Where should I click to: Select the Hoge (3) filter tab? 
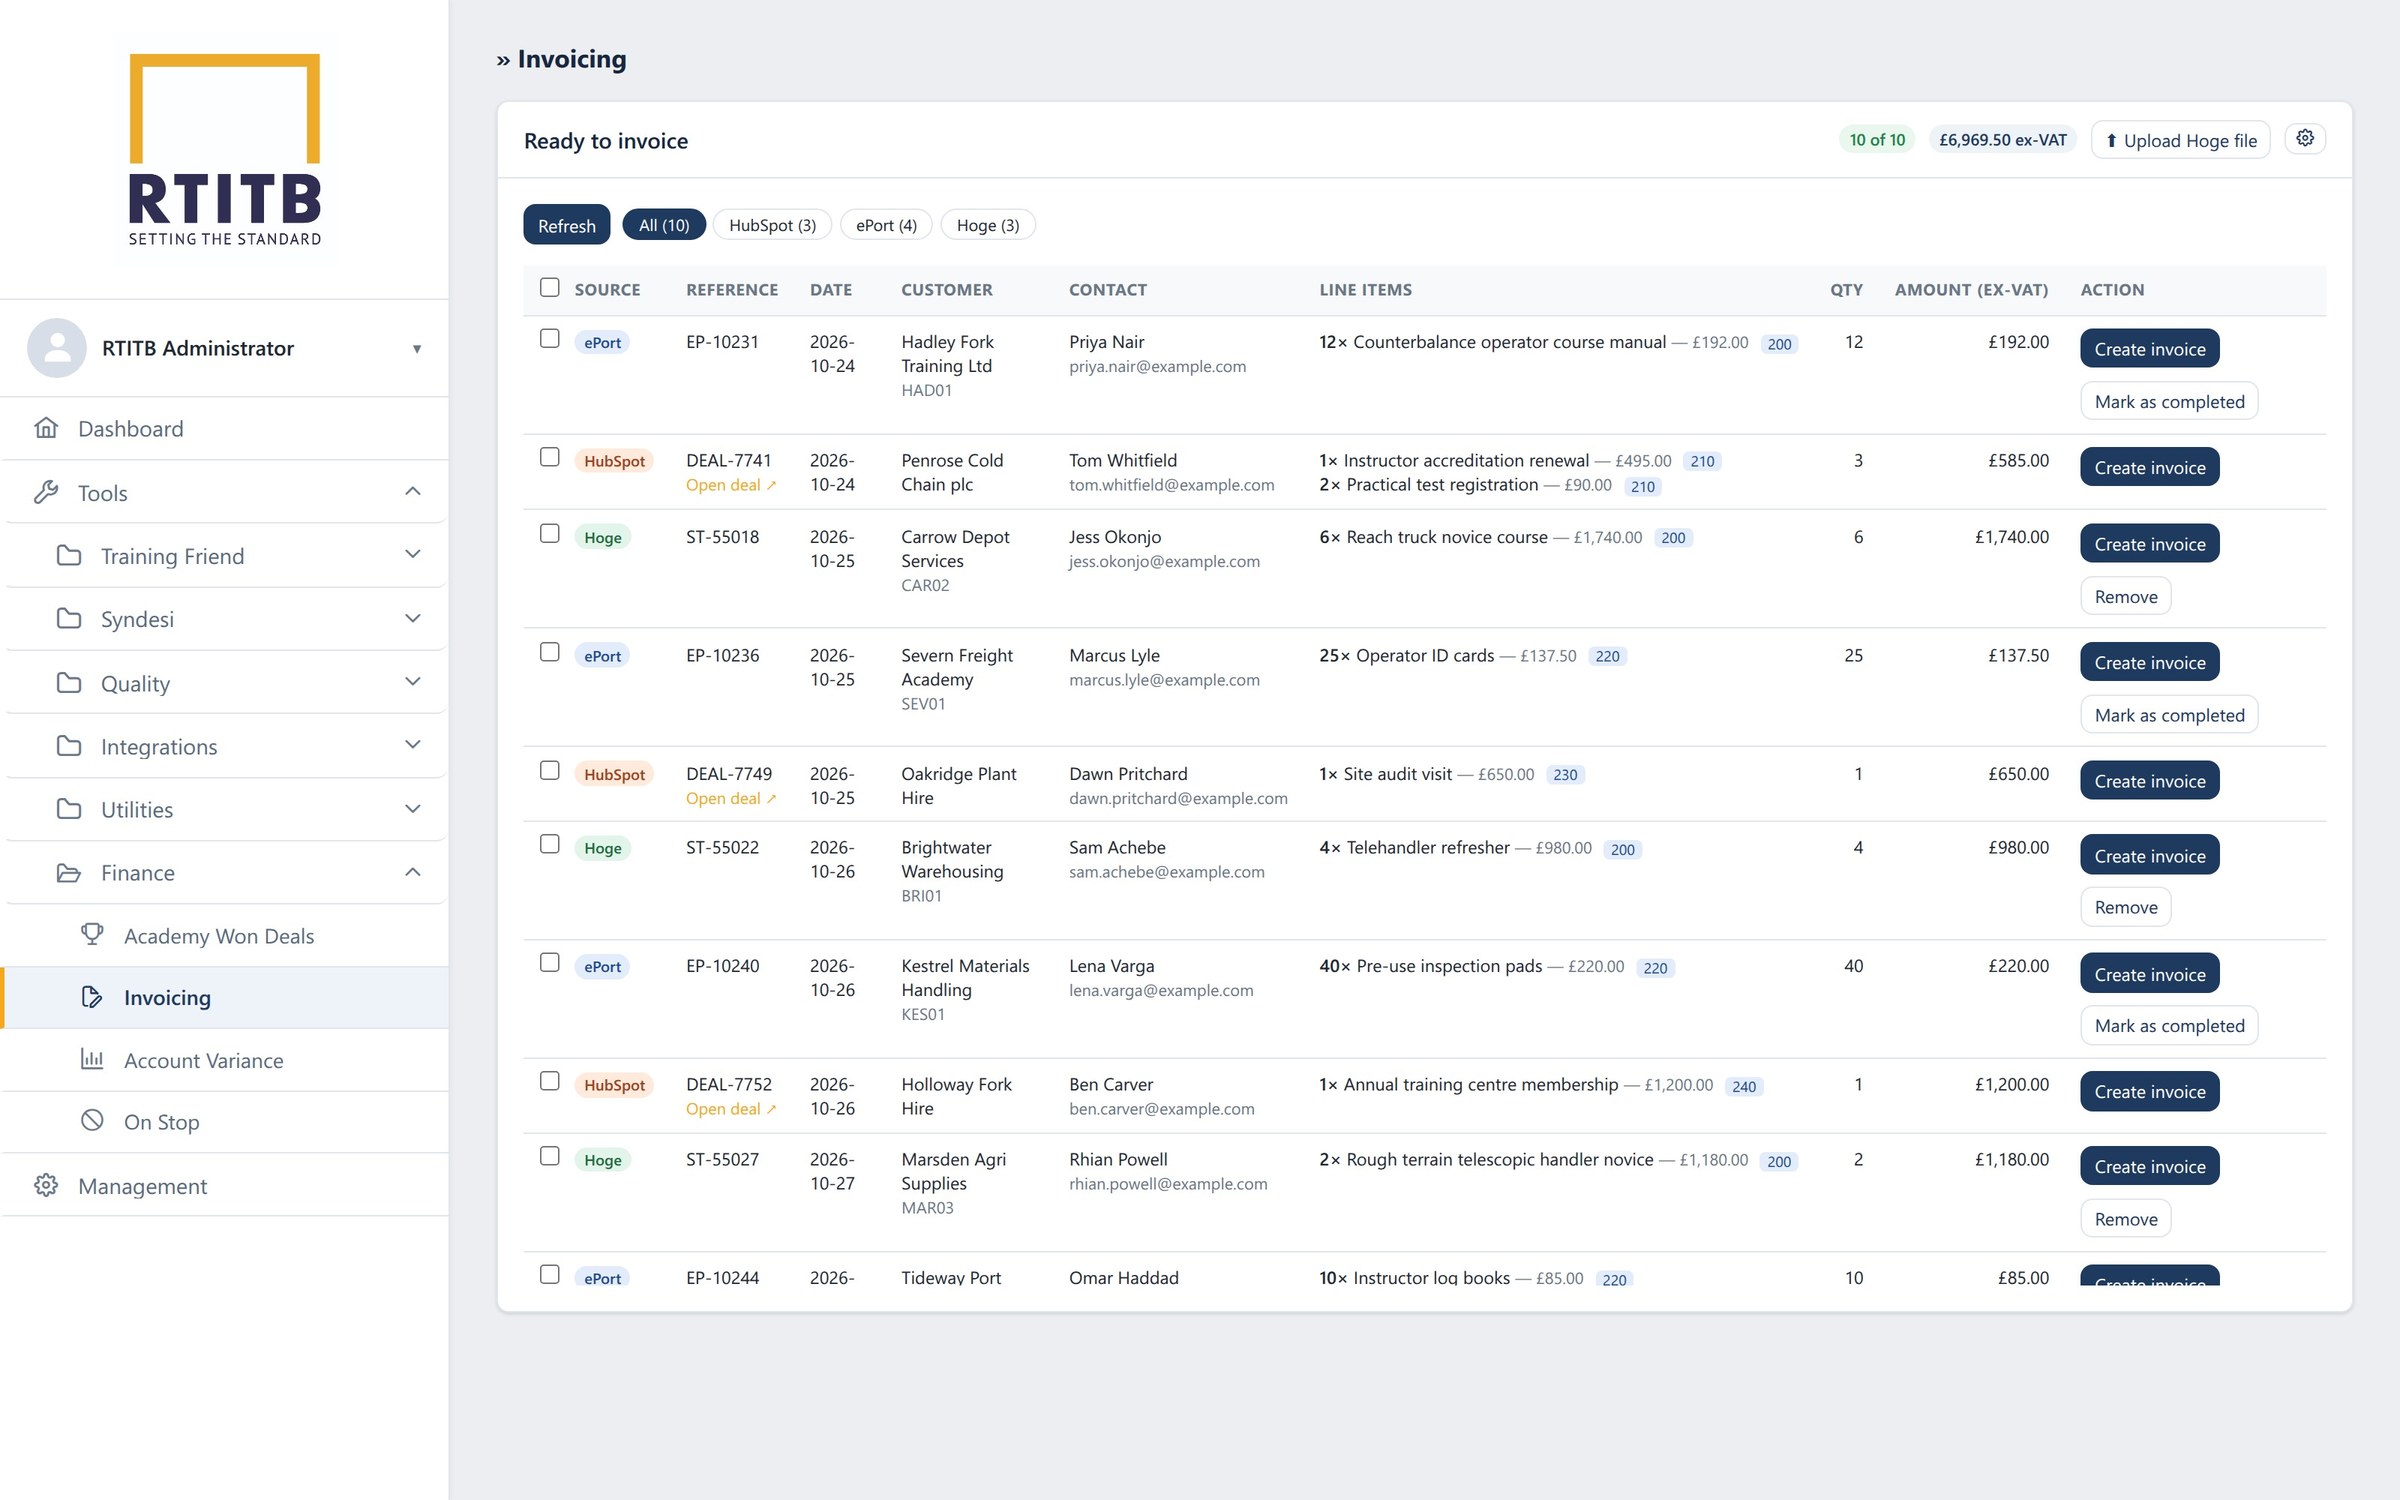988,225
